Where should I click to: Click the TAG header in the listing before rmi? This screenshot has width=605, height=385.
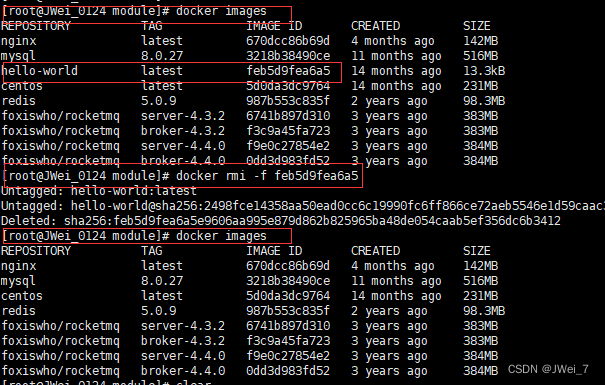(x=152, y=26)
